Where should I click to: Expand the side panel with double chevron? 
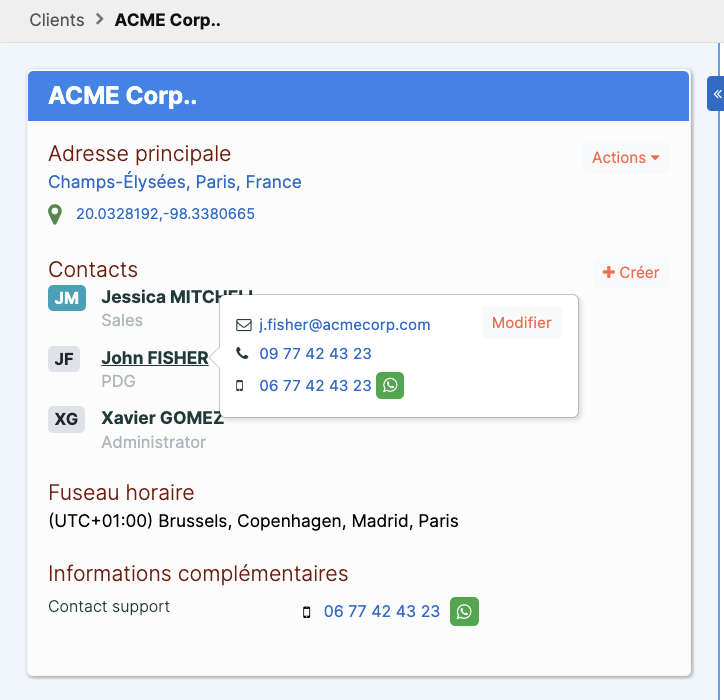[x=717, y=94]
